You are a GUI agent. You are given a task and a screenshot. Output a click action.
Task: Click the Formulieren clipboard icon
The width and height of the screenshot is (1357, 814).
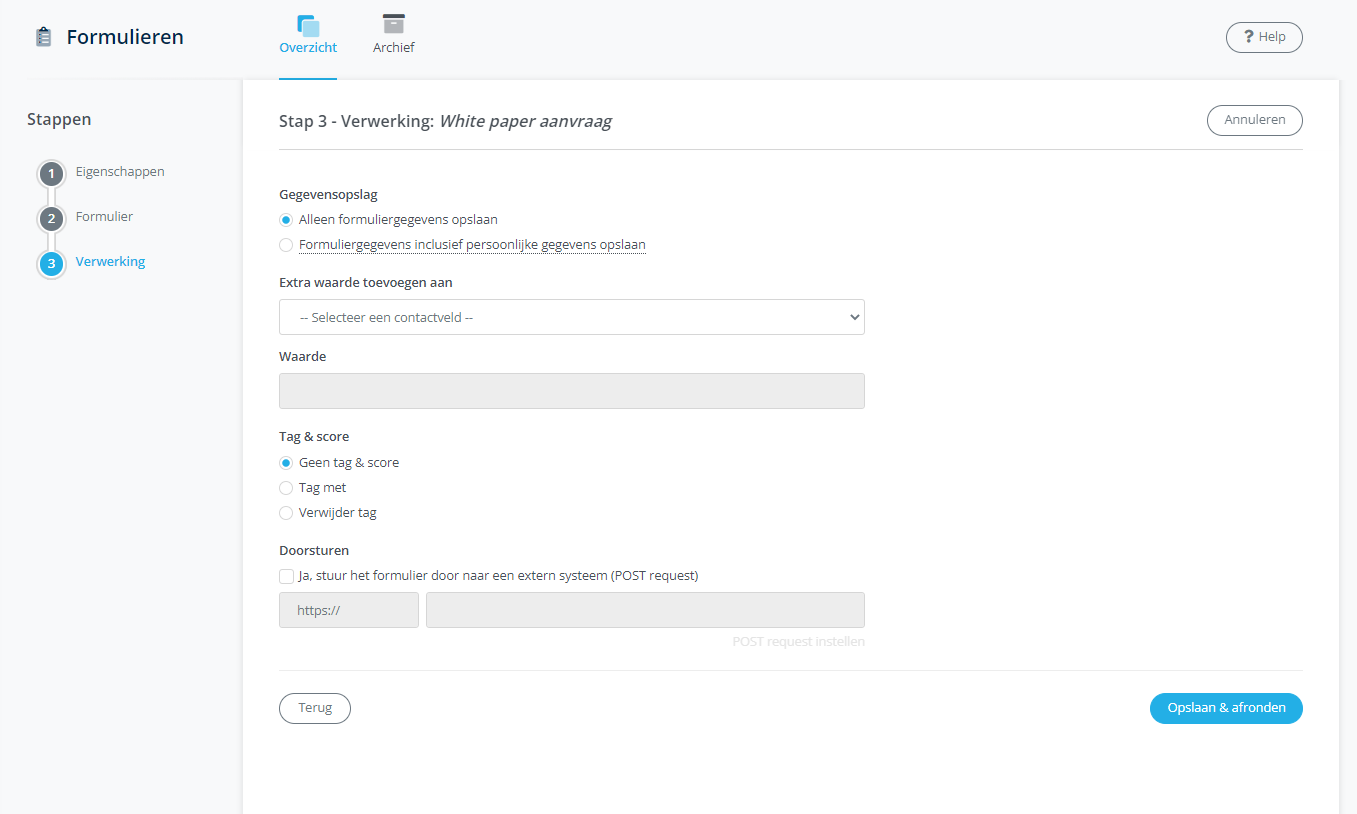pos(43,38)
